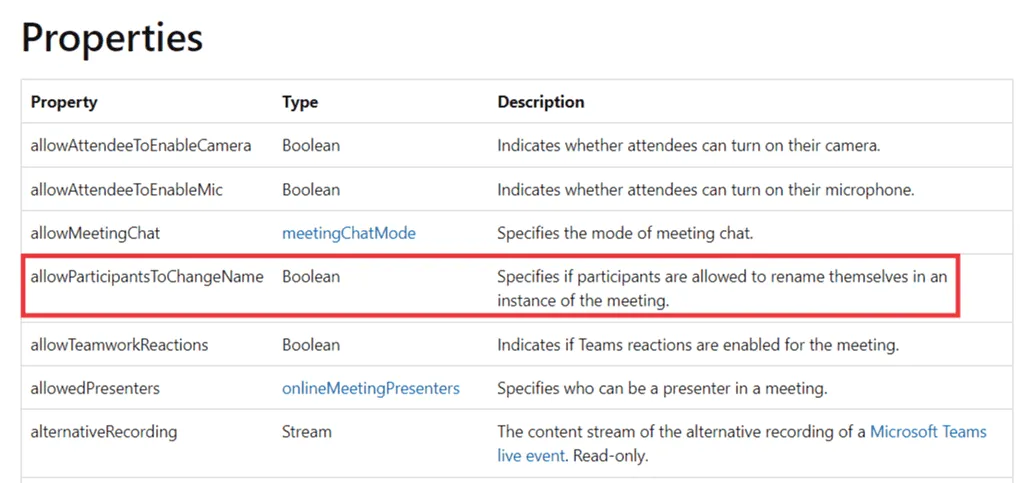
Task: Open the meetingChatMode type link
Action: (348, 233)
